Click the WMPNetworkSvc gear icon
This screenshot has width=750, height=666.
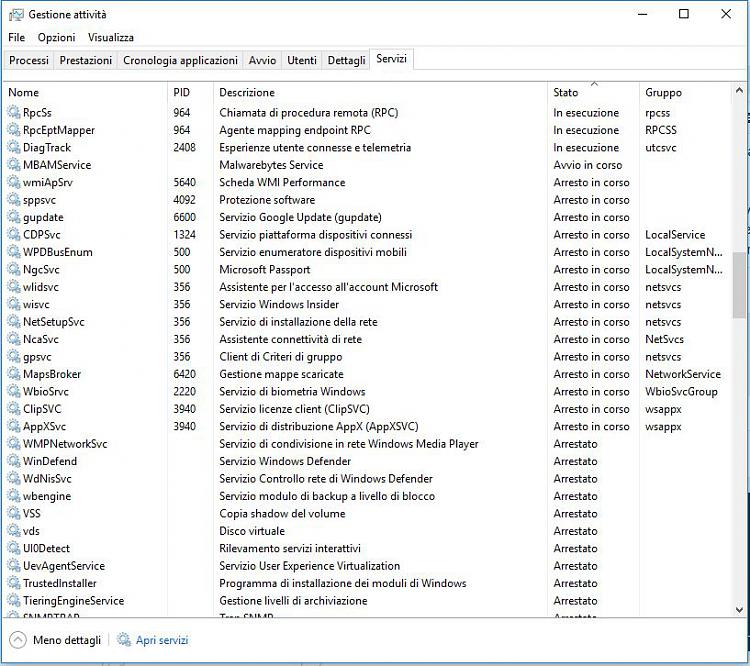14,444
